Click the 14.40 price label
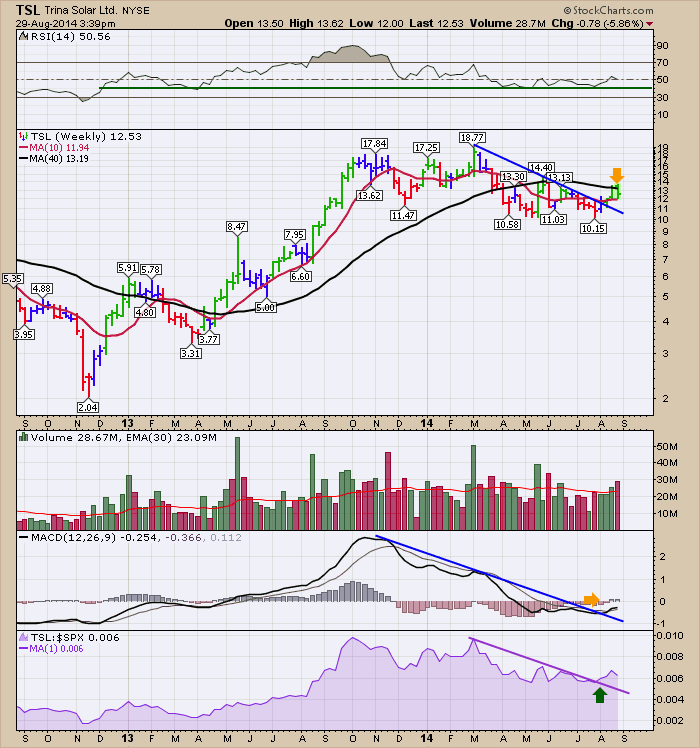The width and height of the screenshot is (700, 748). click(x=542, y=167)
